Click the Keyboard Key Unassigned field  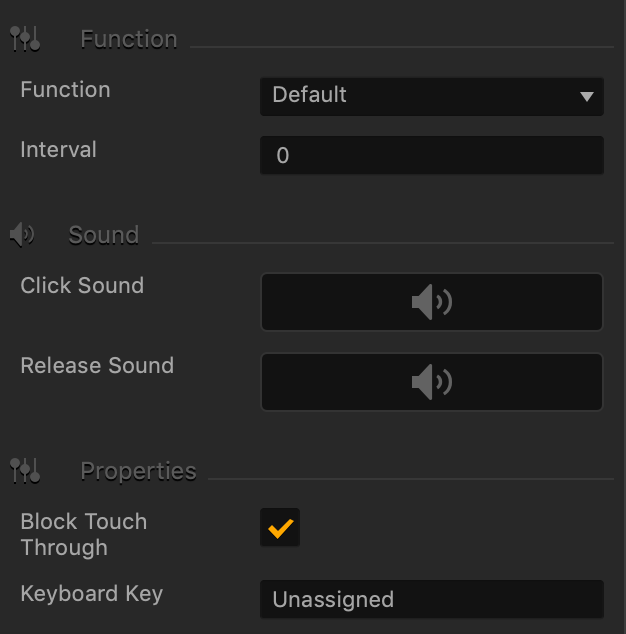pos(432,599)
